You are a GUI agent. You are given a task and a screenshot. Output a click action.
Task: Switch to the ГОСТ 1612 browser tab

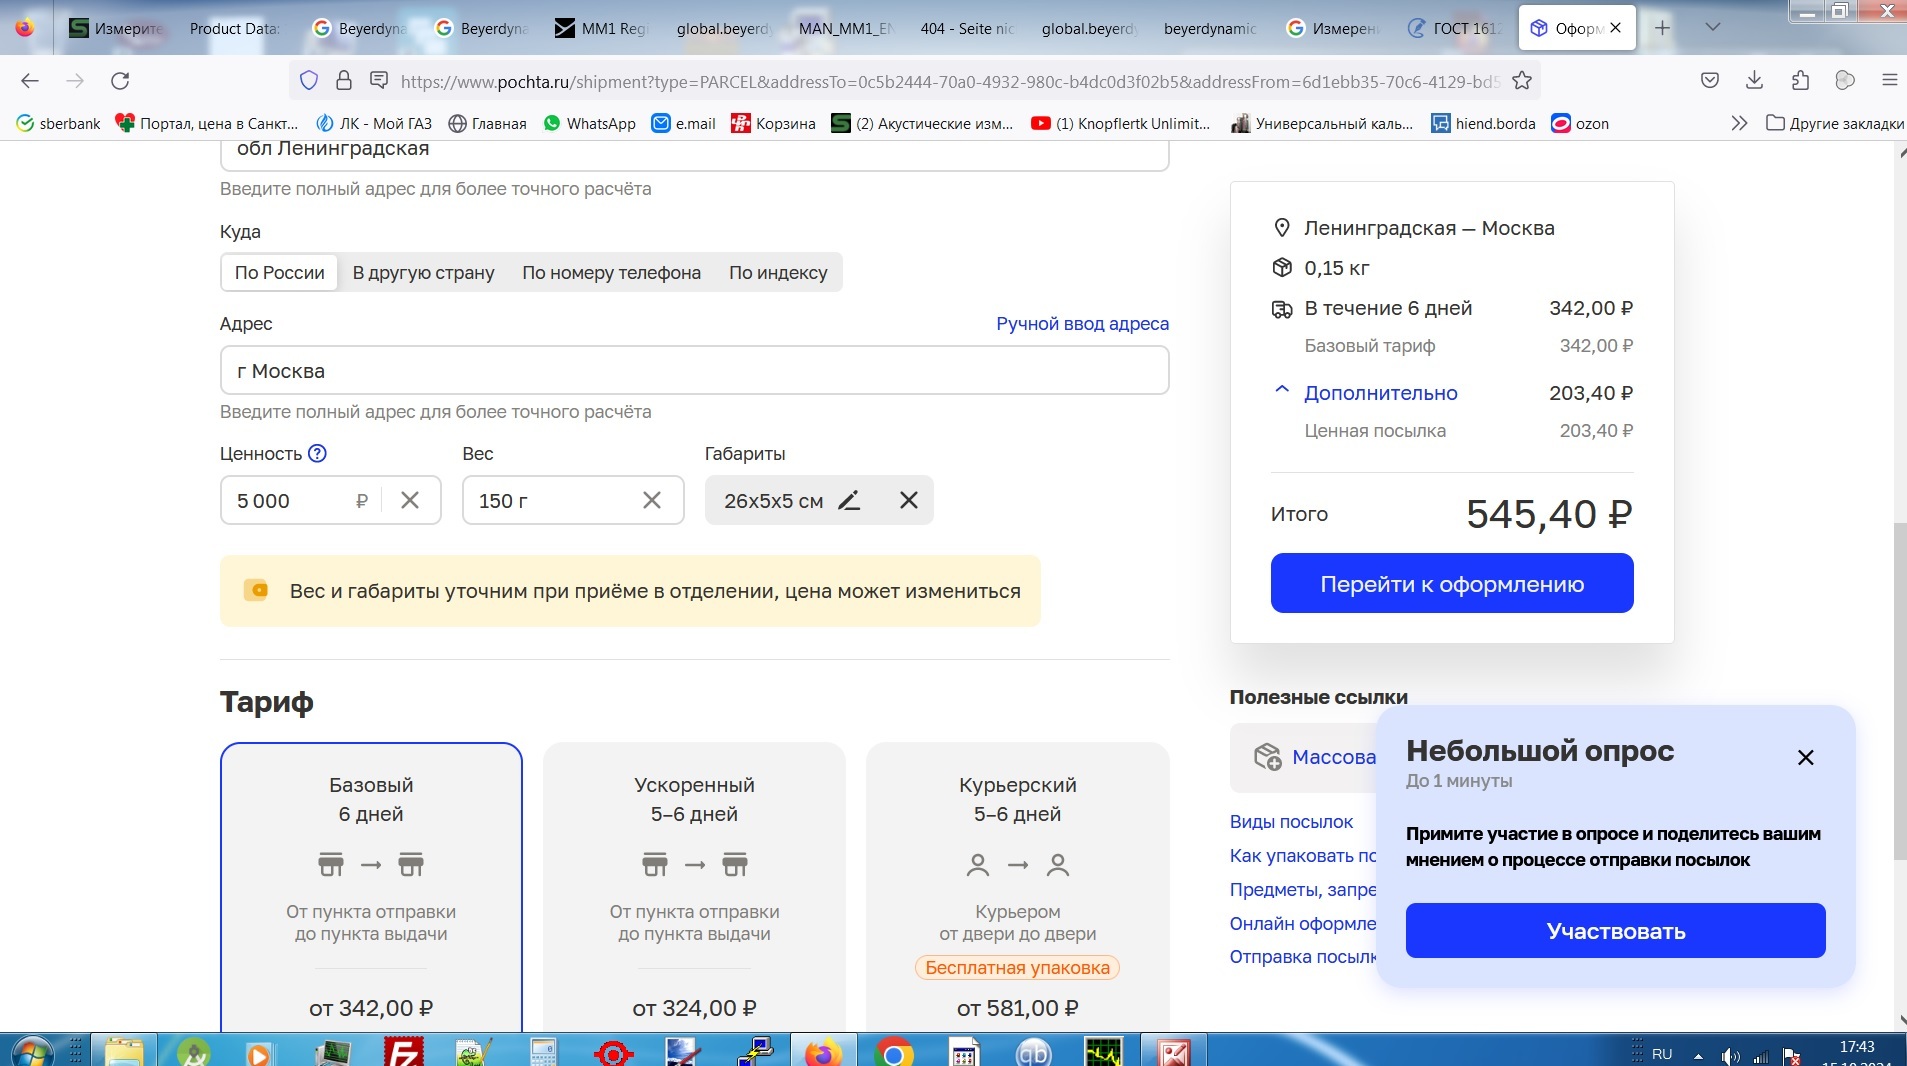(1455, 28)
